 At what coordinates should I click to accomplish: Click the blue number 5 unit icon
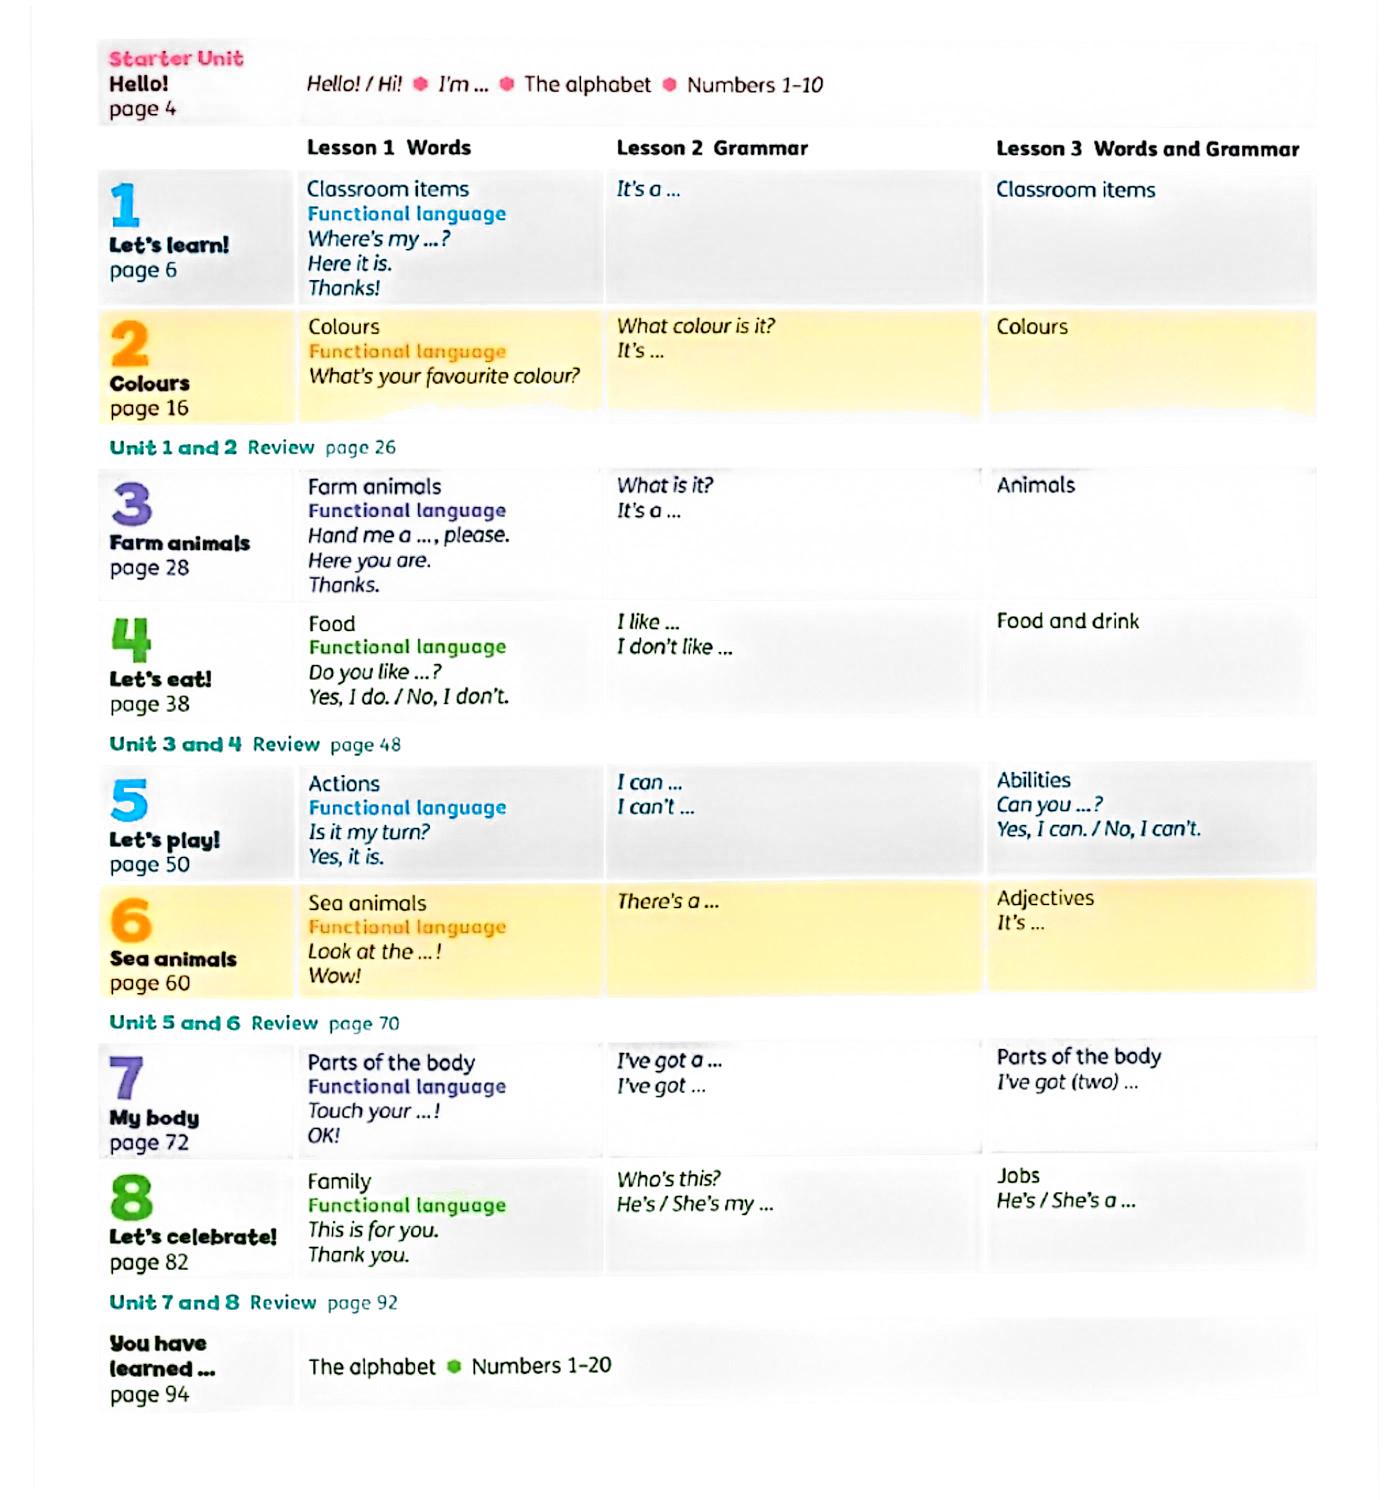click(x=130, y=800)
